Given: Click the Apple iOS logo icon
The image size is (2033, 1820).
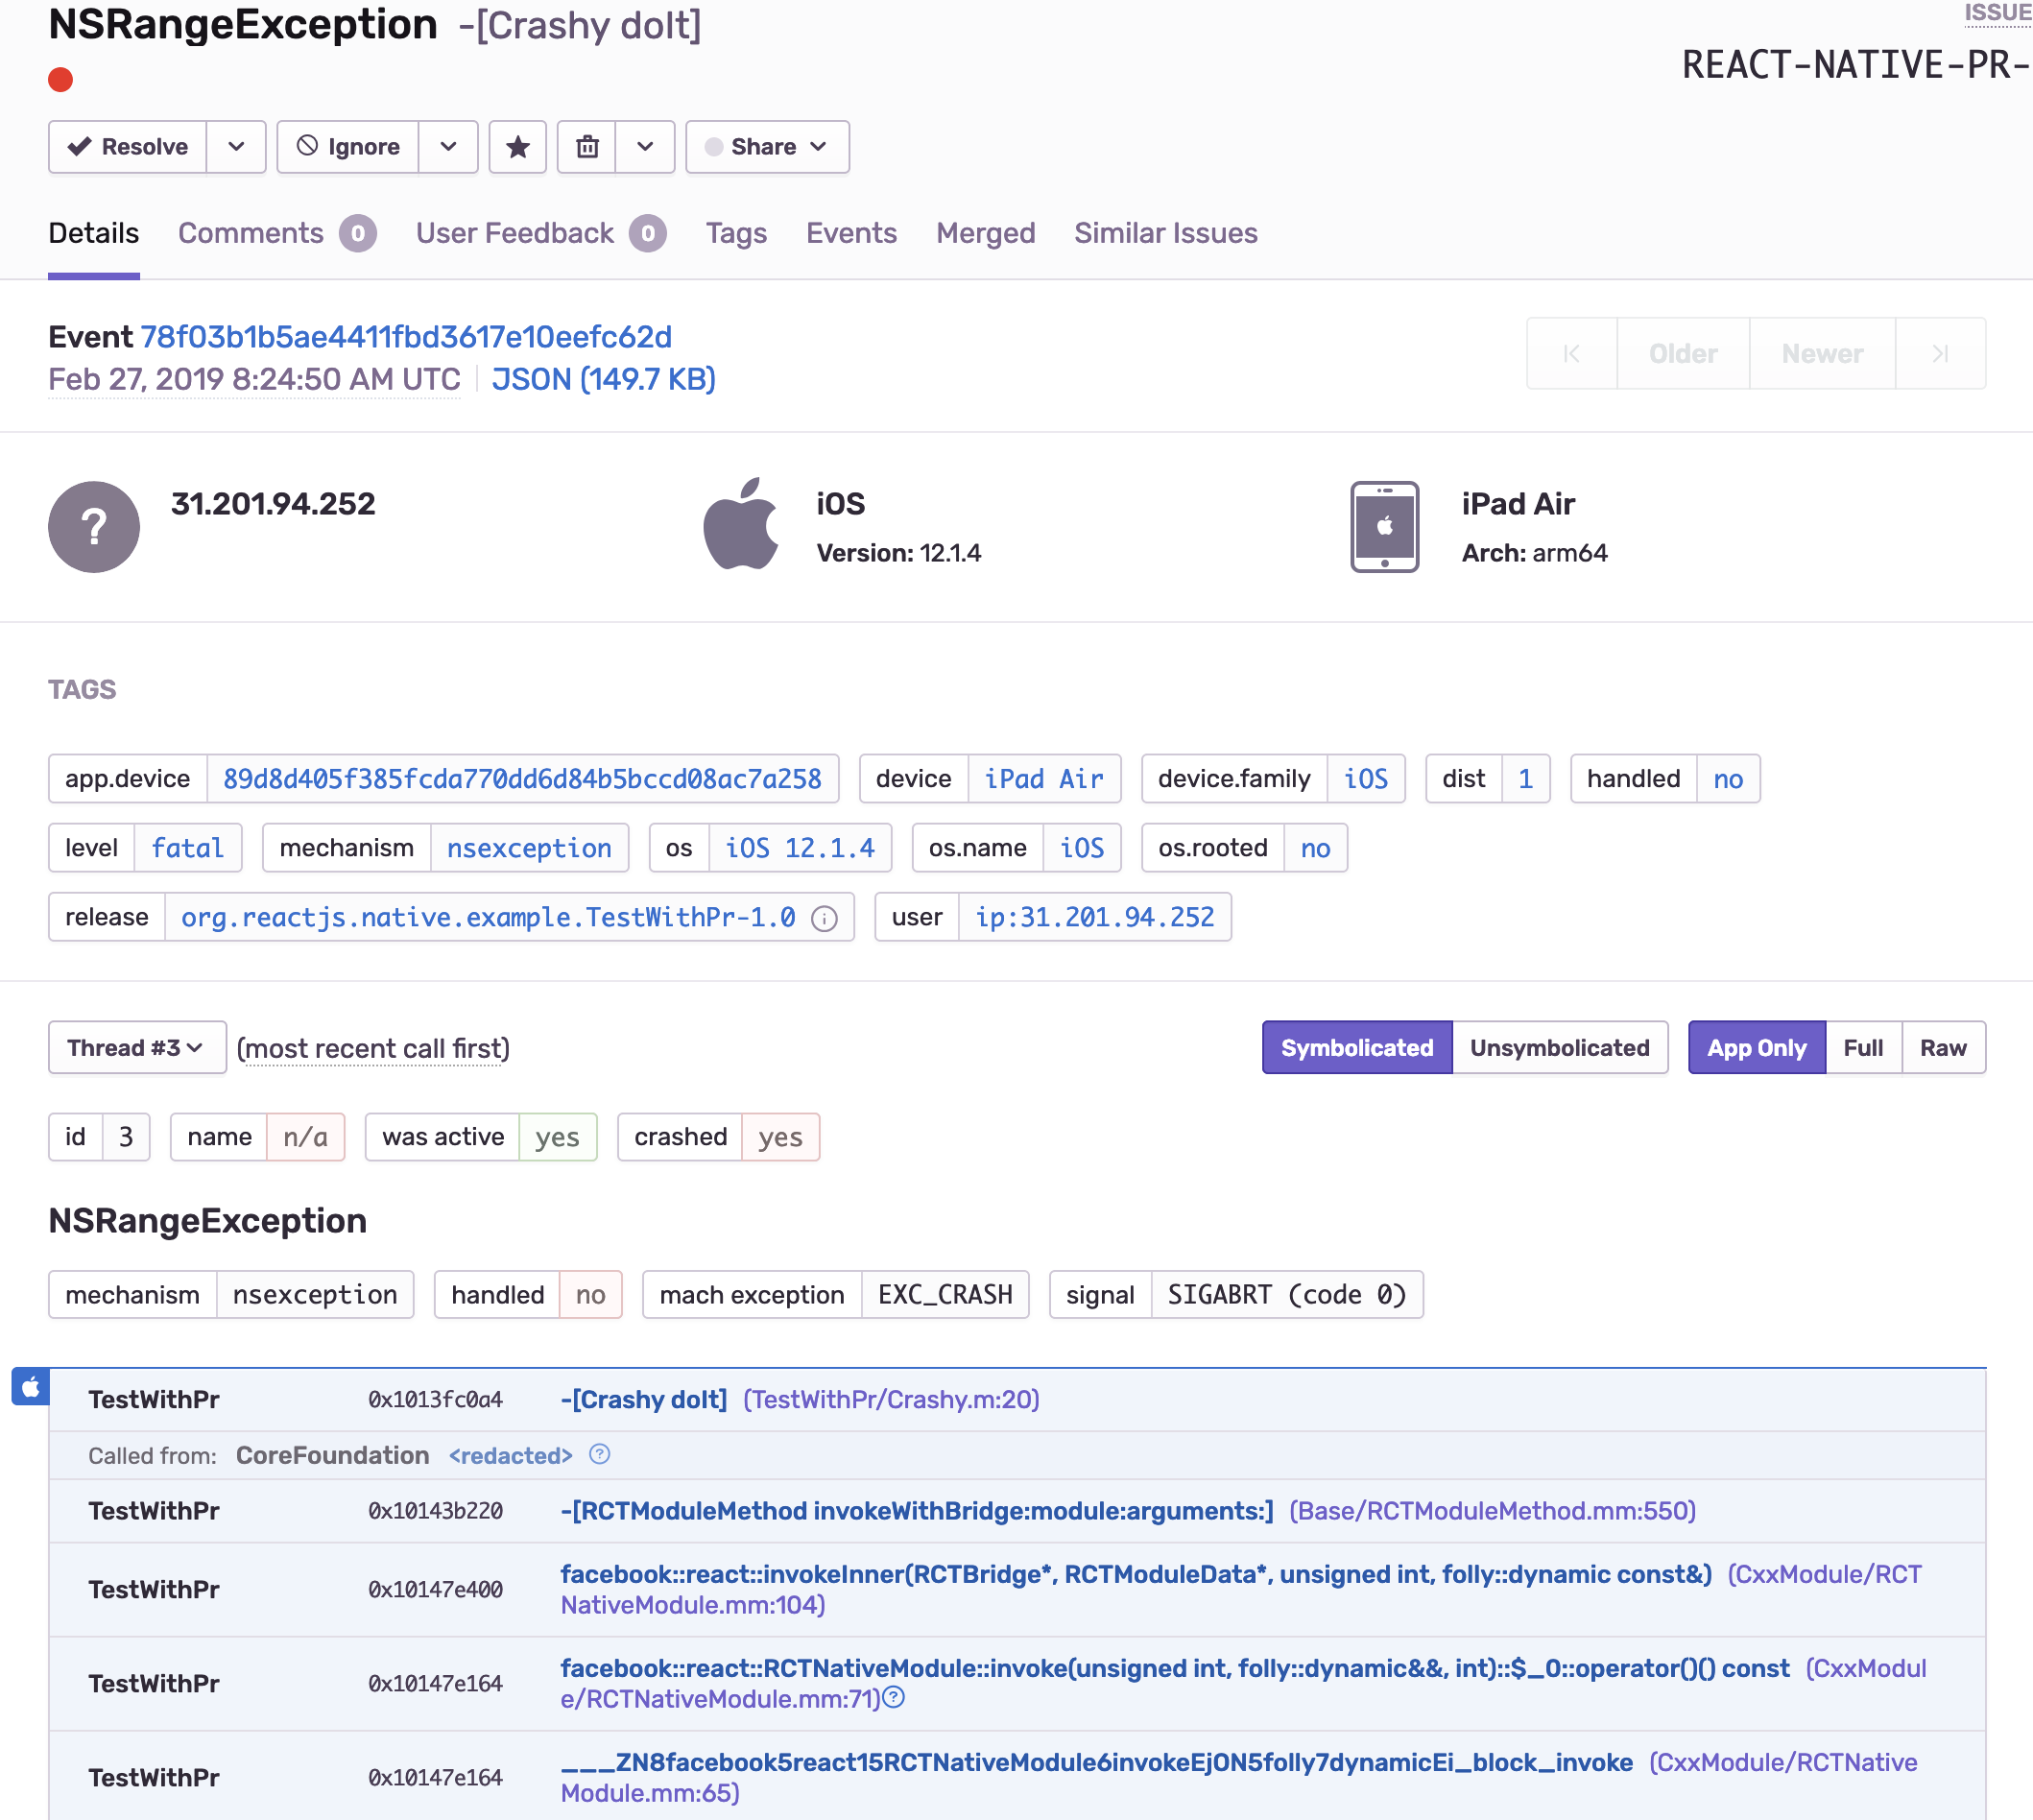Looking at the screenshot, I should pyautogui.click(x=741, y=524).
